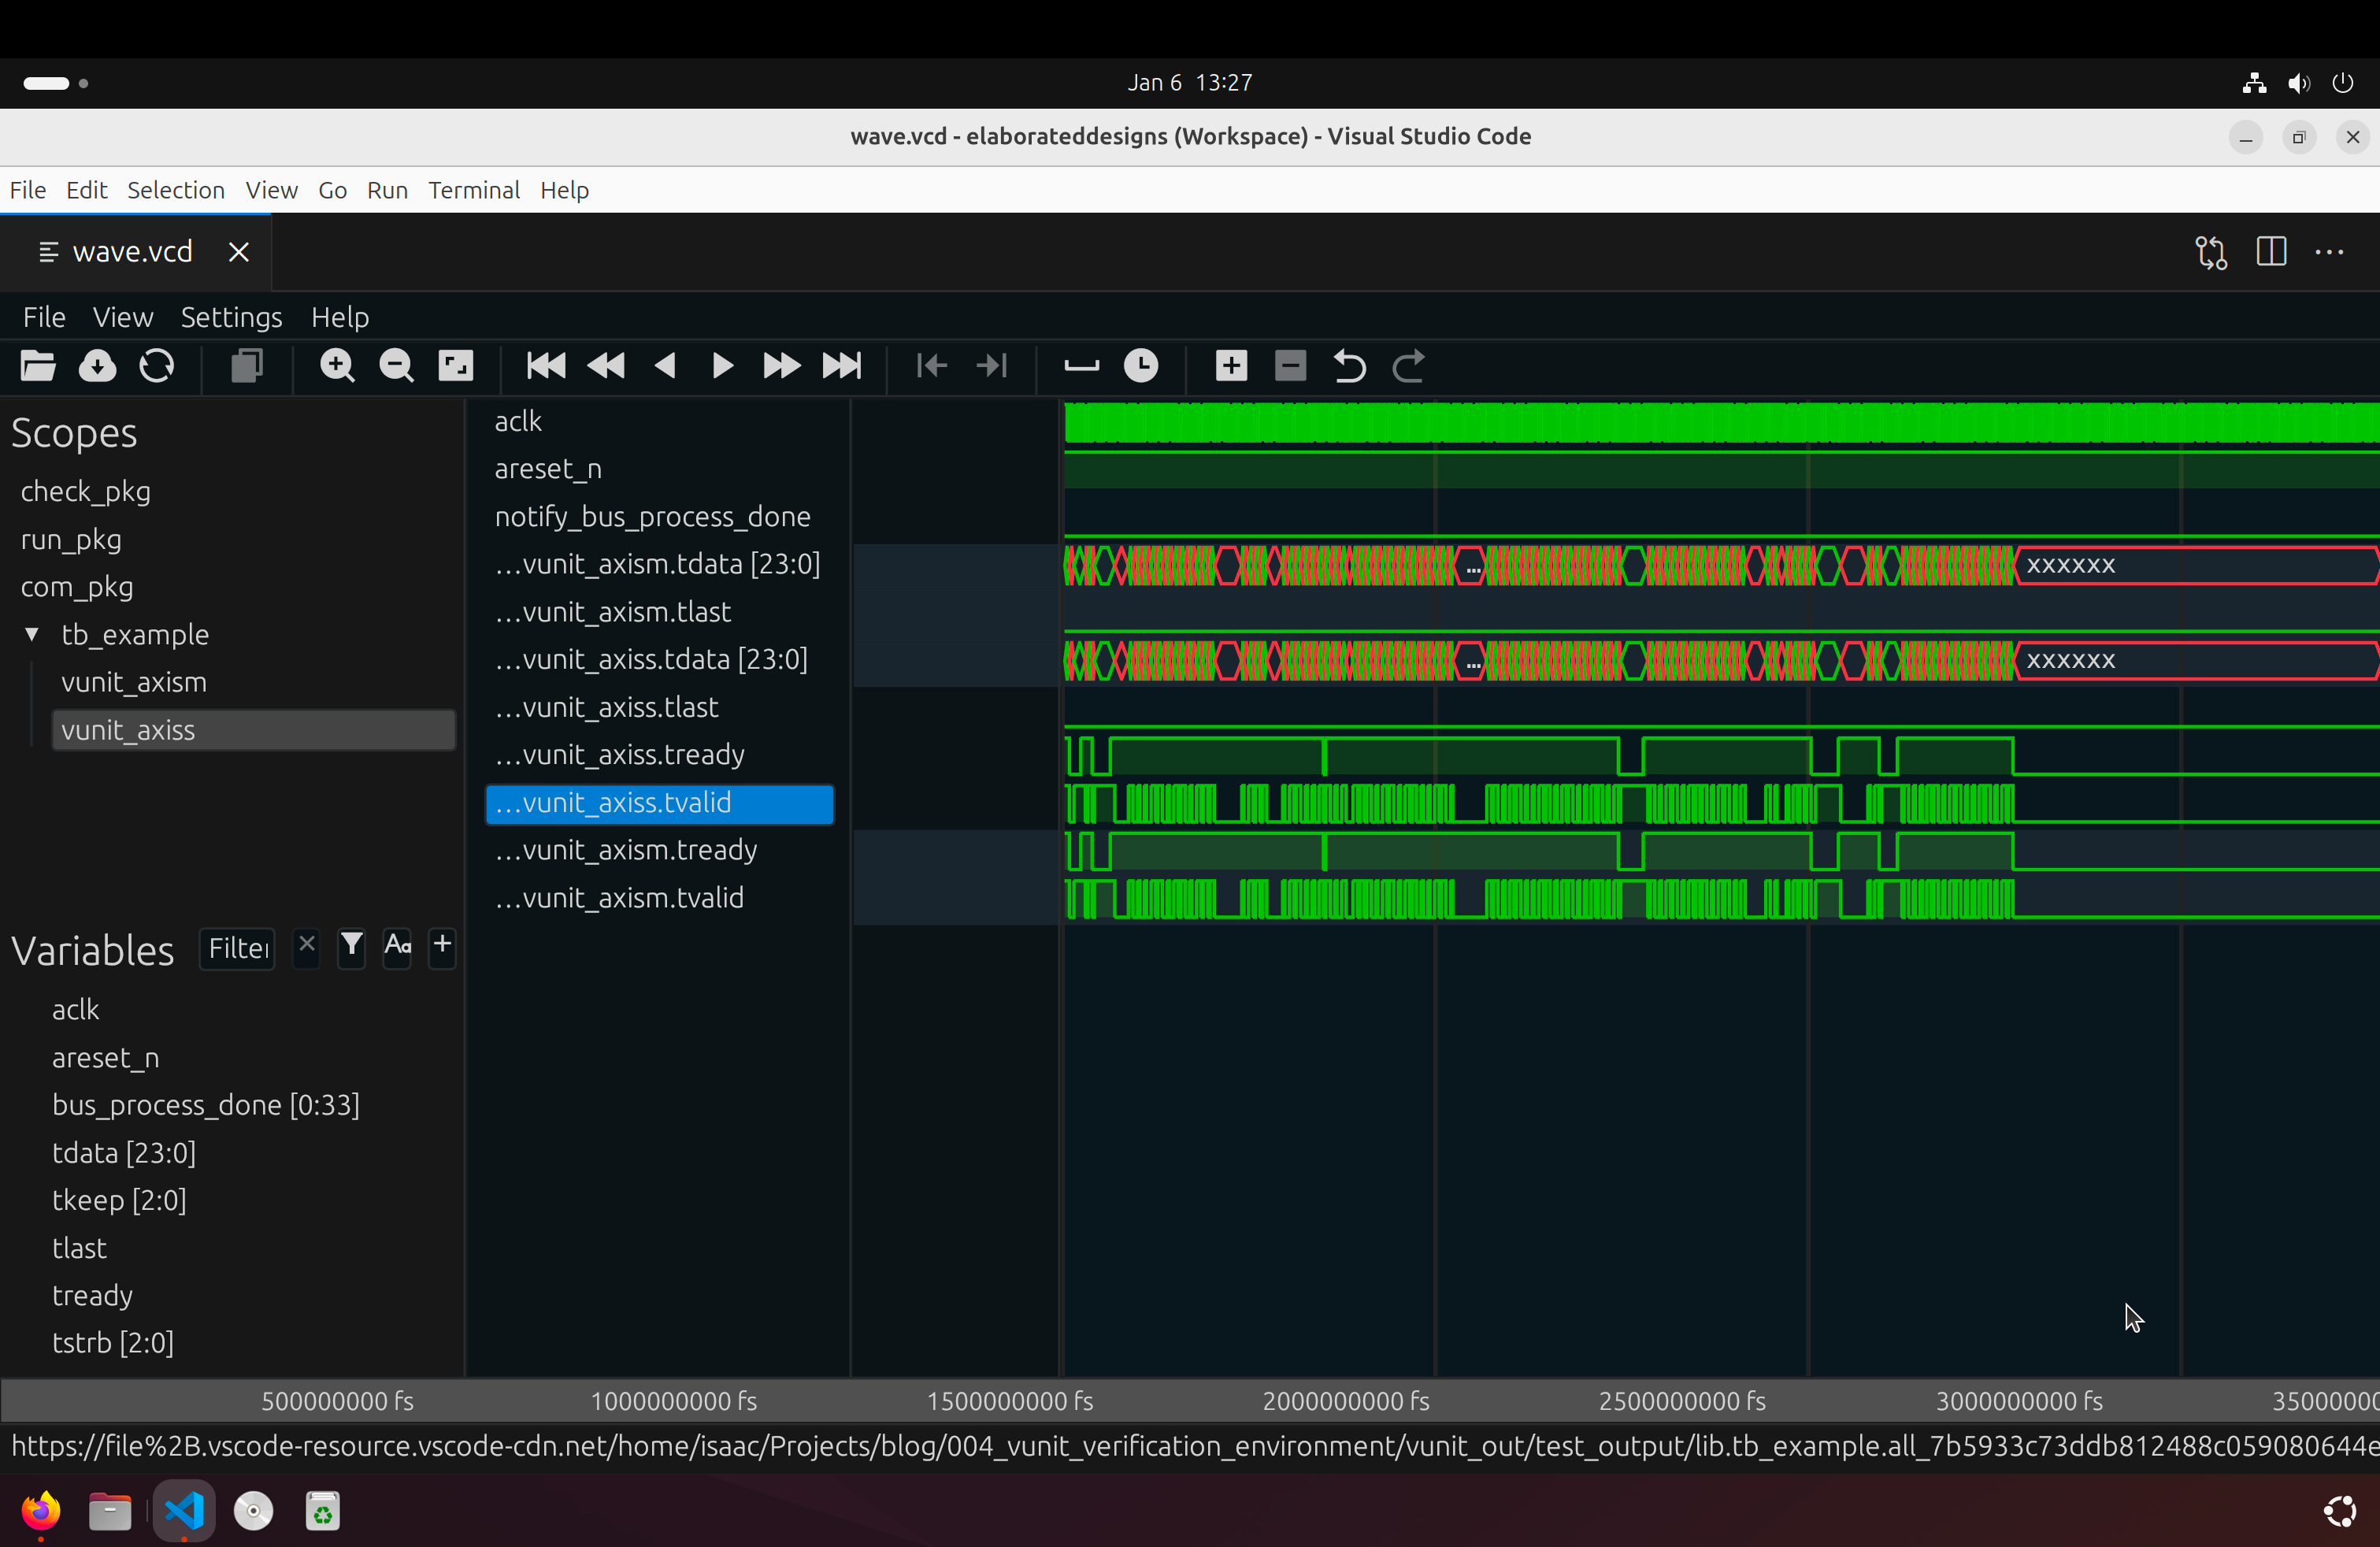Open the variable filter options funnel
Viewport: 2380px width, 1547px height.
(352, 946)
